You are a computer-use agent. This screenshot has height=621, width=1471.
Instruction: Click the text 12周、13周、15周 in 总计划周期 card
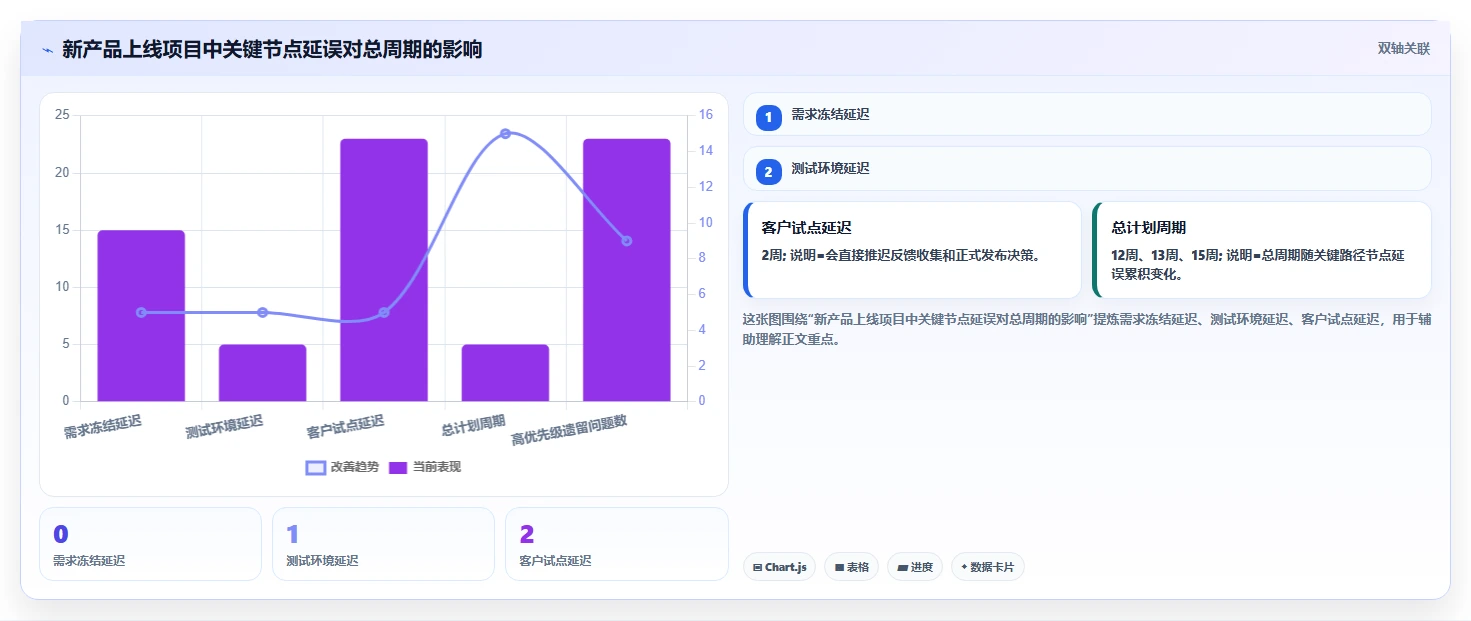1165,255
